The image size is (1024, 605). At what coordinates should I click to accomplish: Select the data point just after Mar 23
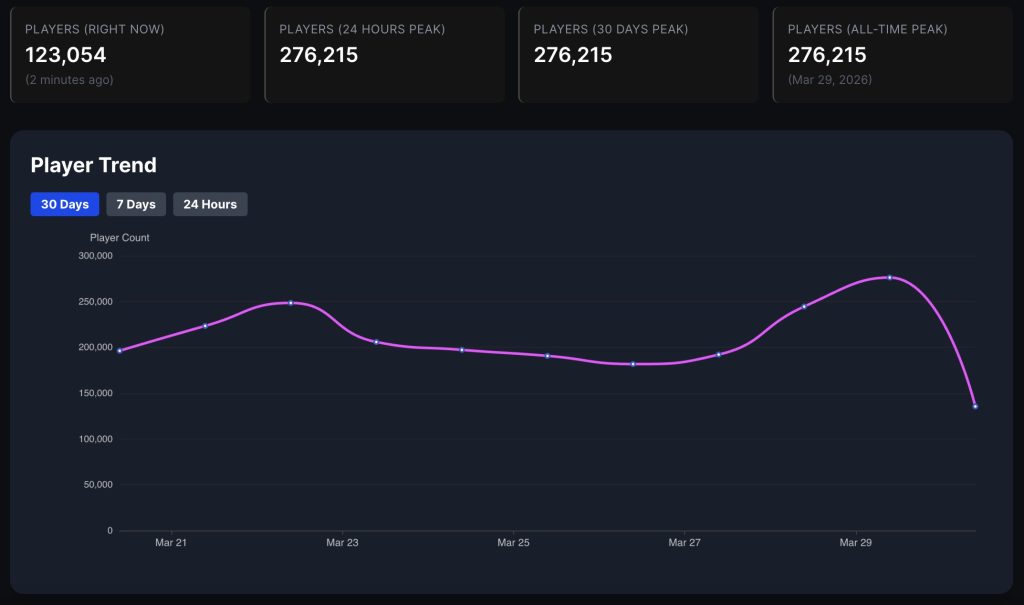click(x=376, y=342)
